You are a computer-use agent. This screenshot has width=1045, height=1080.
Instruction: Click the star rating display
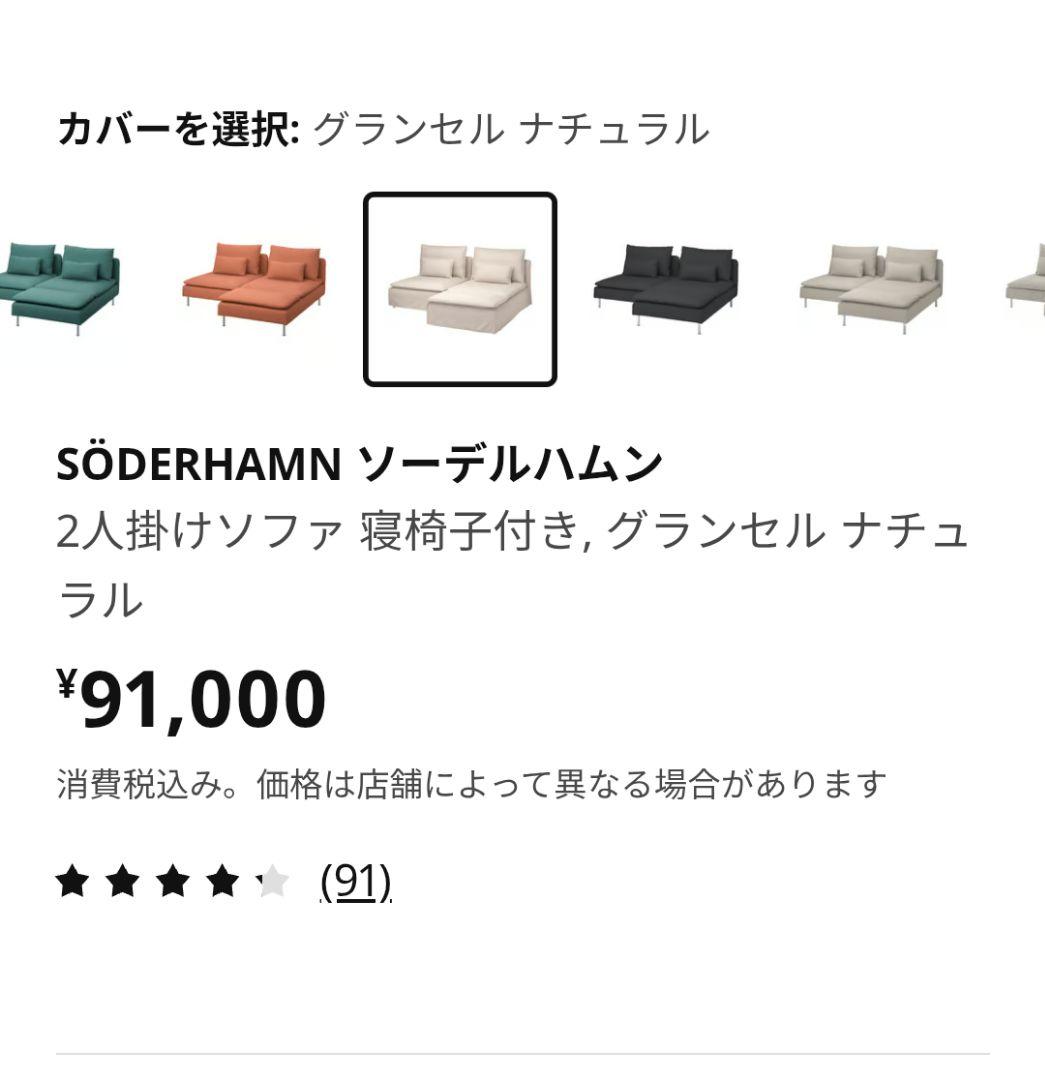(170, 880)
